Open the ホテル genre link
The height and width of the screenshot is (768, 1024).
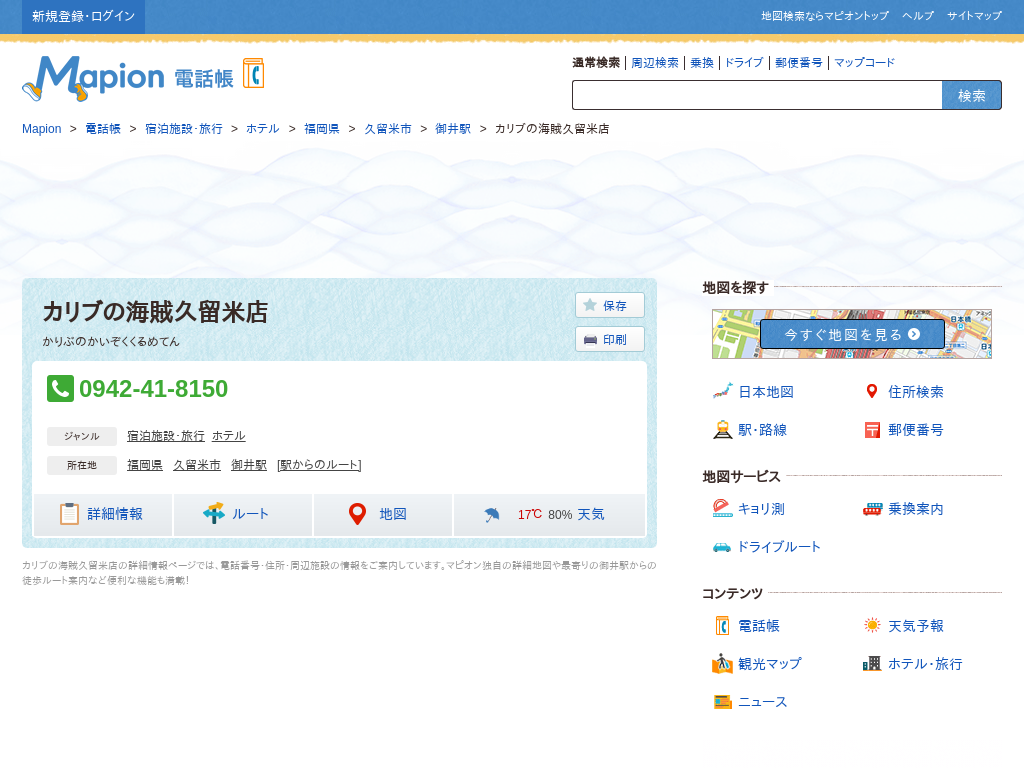coord(229,436)
